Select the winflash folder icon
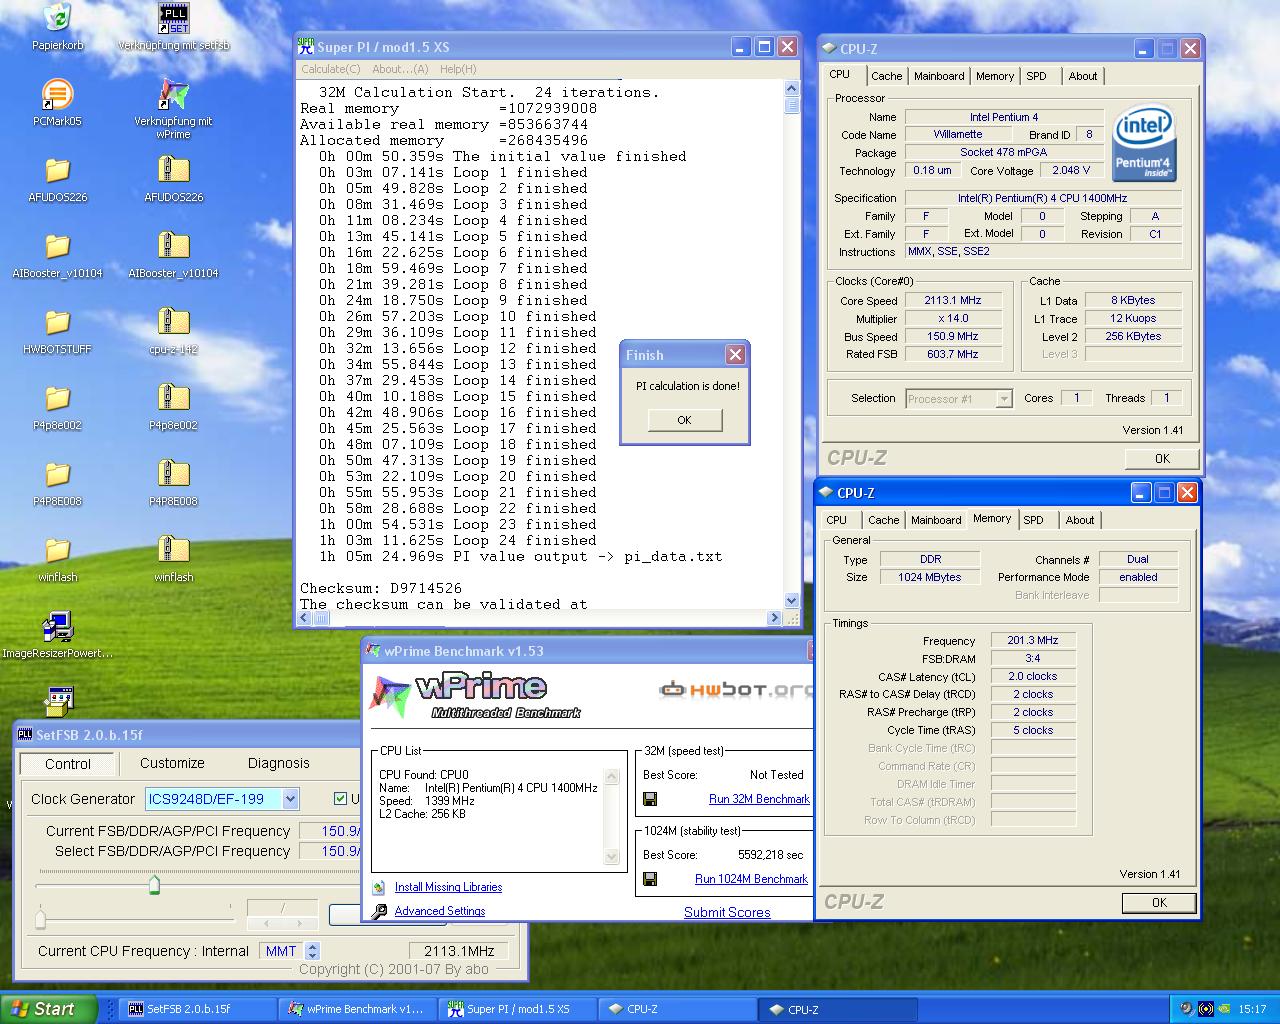This screenshot has width=1280, height=1024. click(x=57, y=550)
